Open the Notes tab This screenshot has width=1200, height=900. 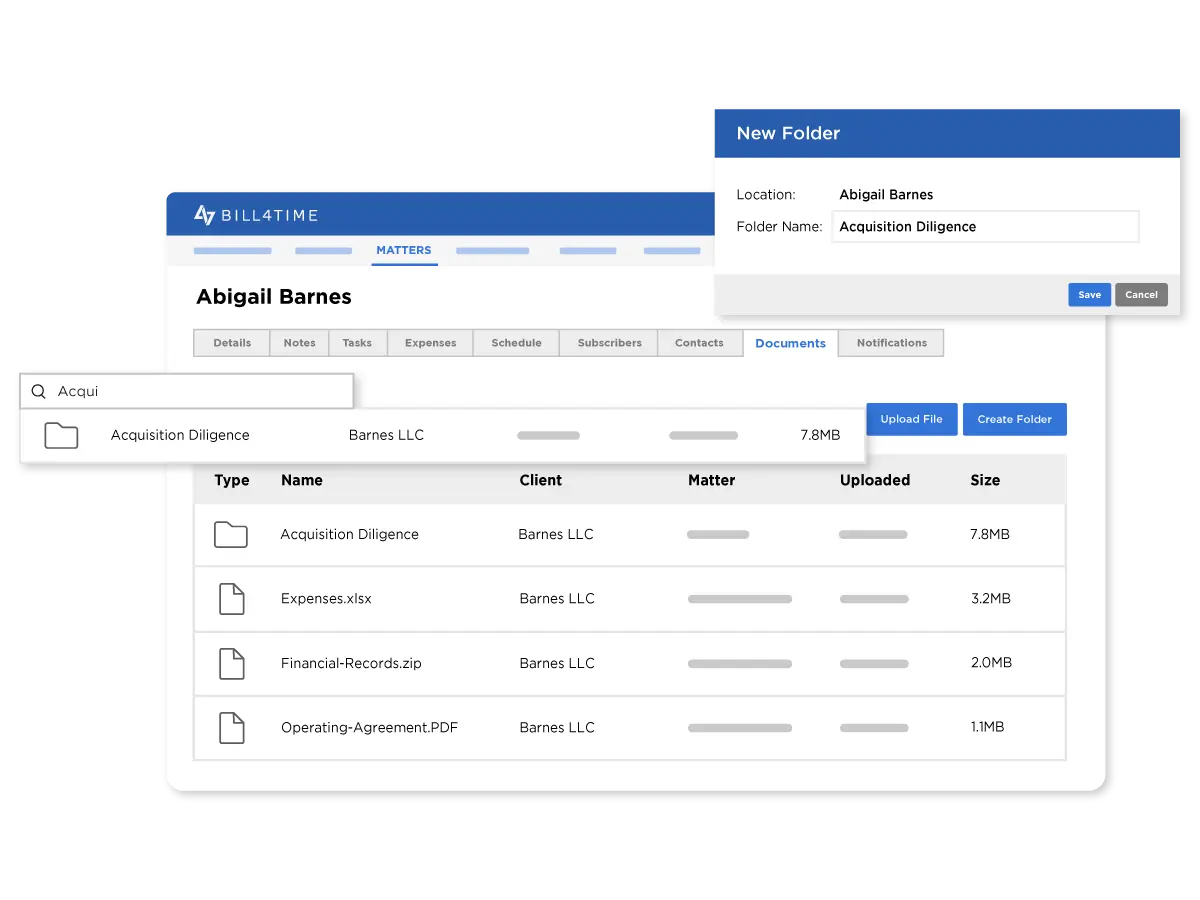click(x=299, y=343)
